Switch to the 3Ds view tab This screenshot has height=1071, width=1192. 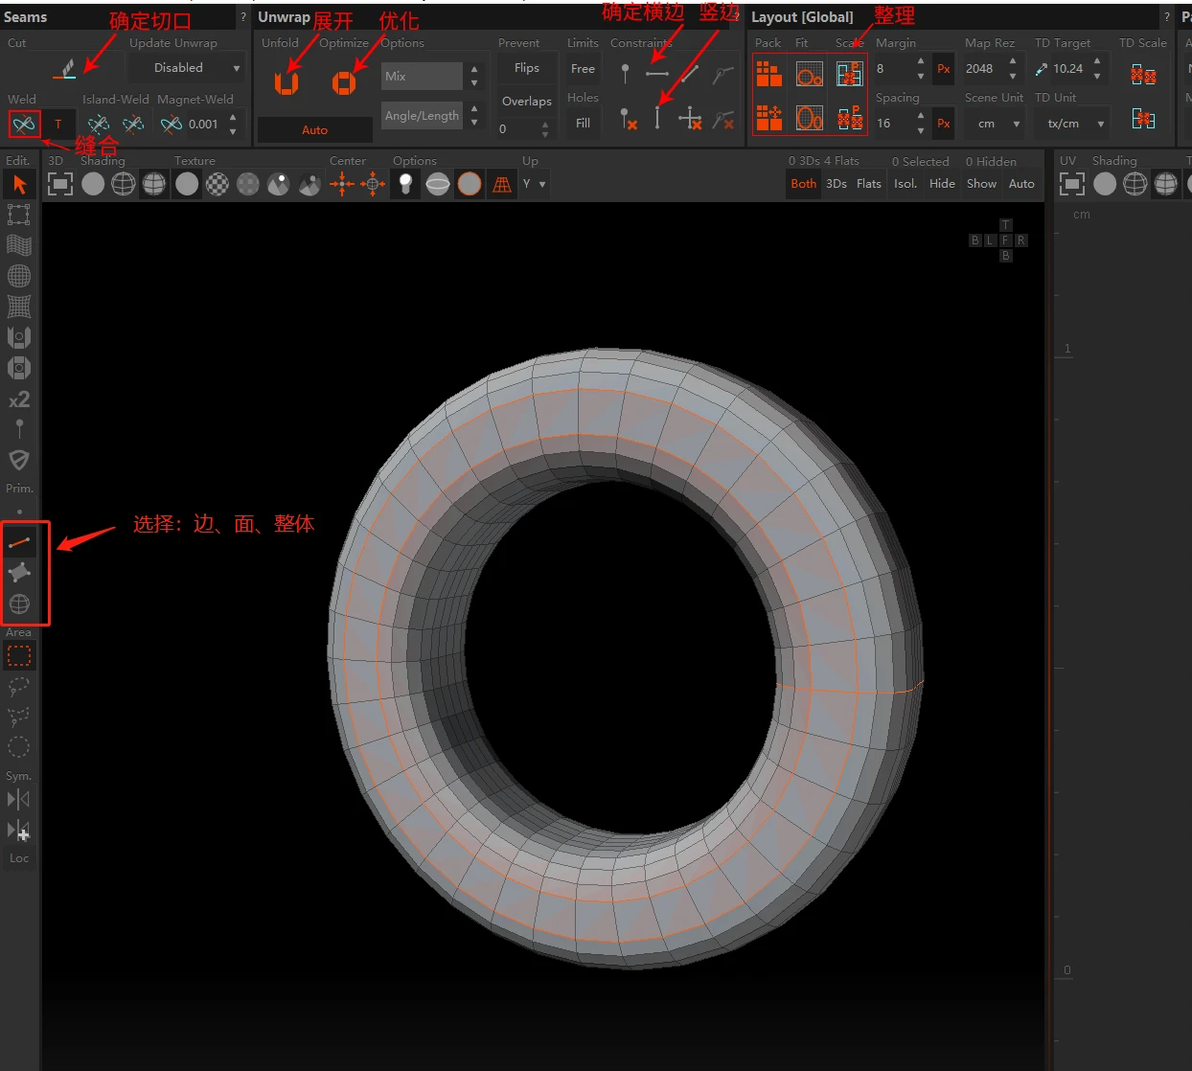pos(837,184)
